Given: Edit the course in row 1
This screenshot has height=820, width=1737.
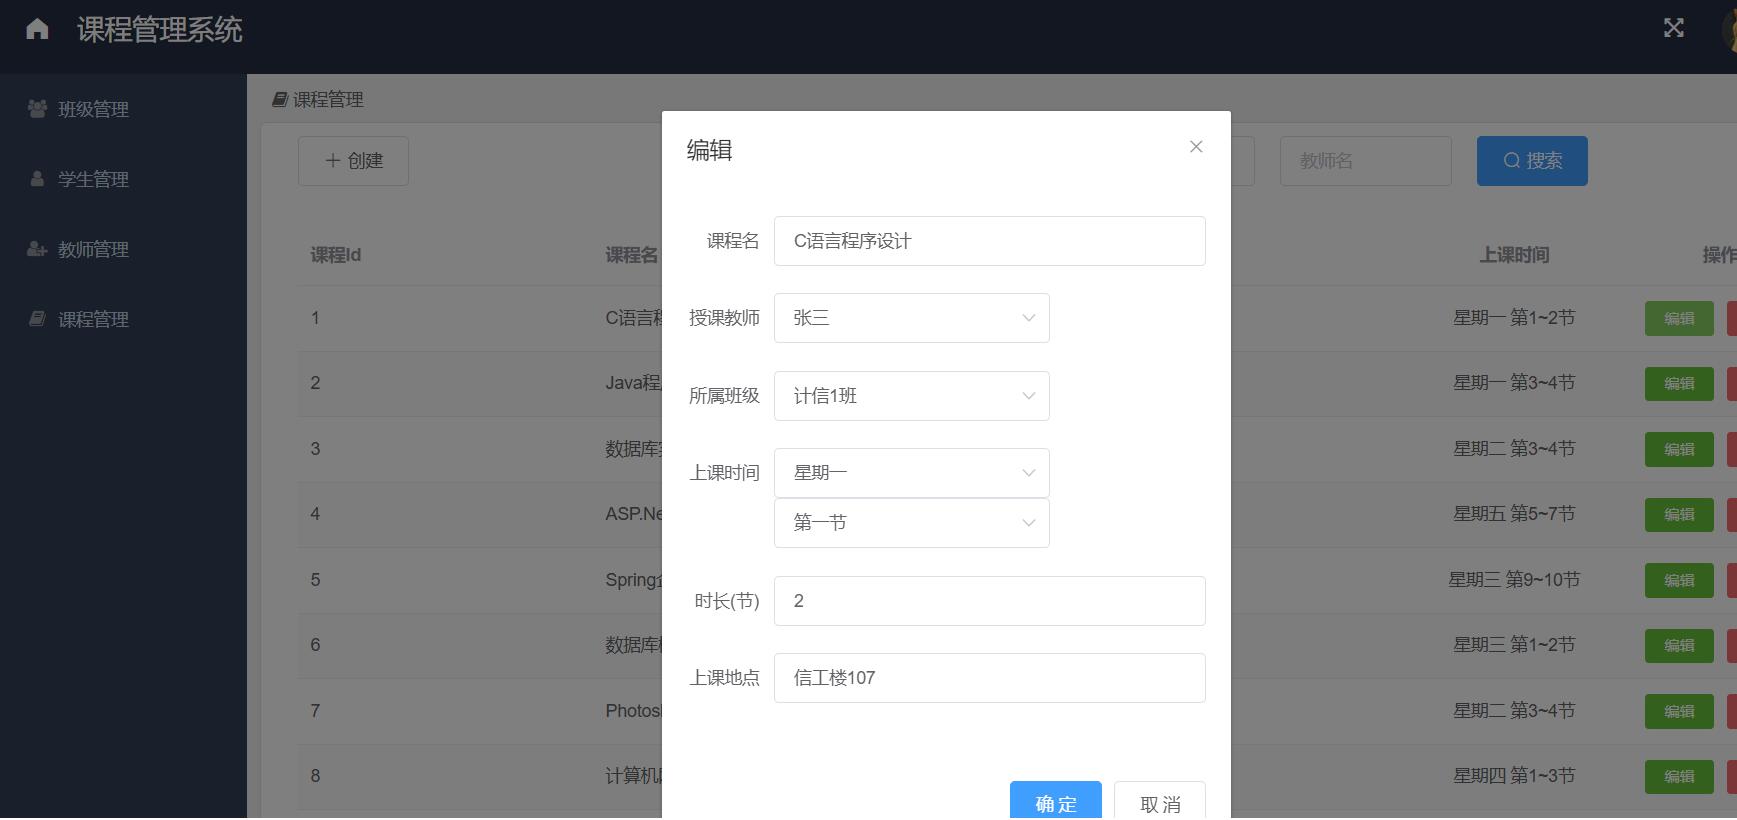Looking at the screenshot, I should [x=1678, y=319].
